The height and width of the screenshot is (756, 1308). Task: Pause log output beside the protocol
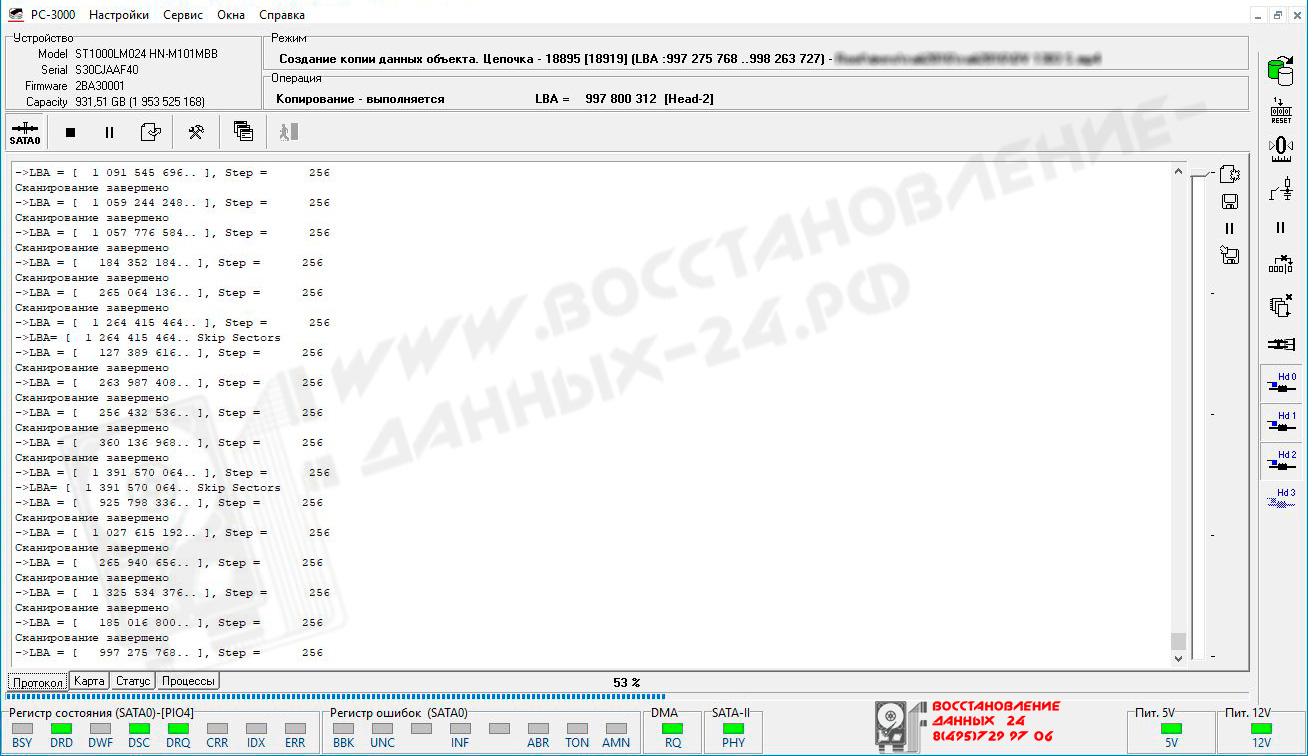coord(1230,228)
